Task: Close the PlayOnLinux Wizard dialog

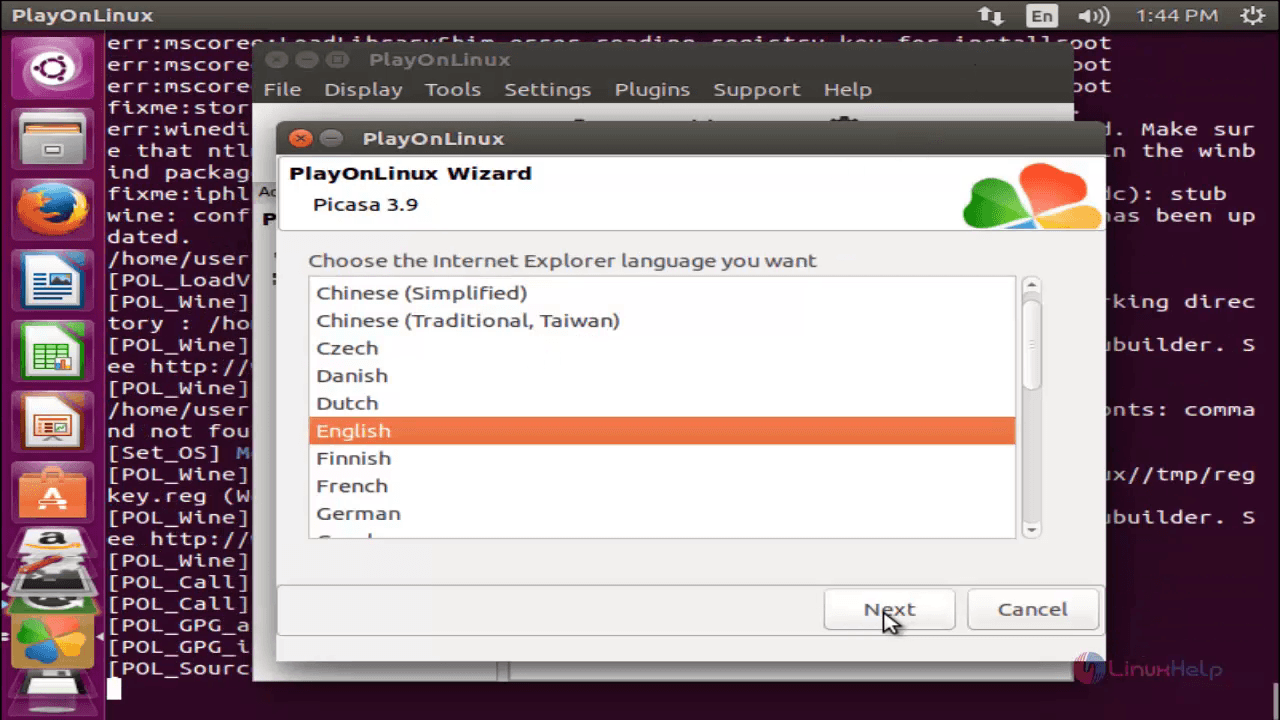Action: pyautogui.click(x=301, y=139)
